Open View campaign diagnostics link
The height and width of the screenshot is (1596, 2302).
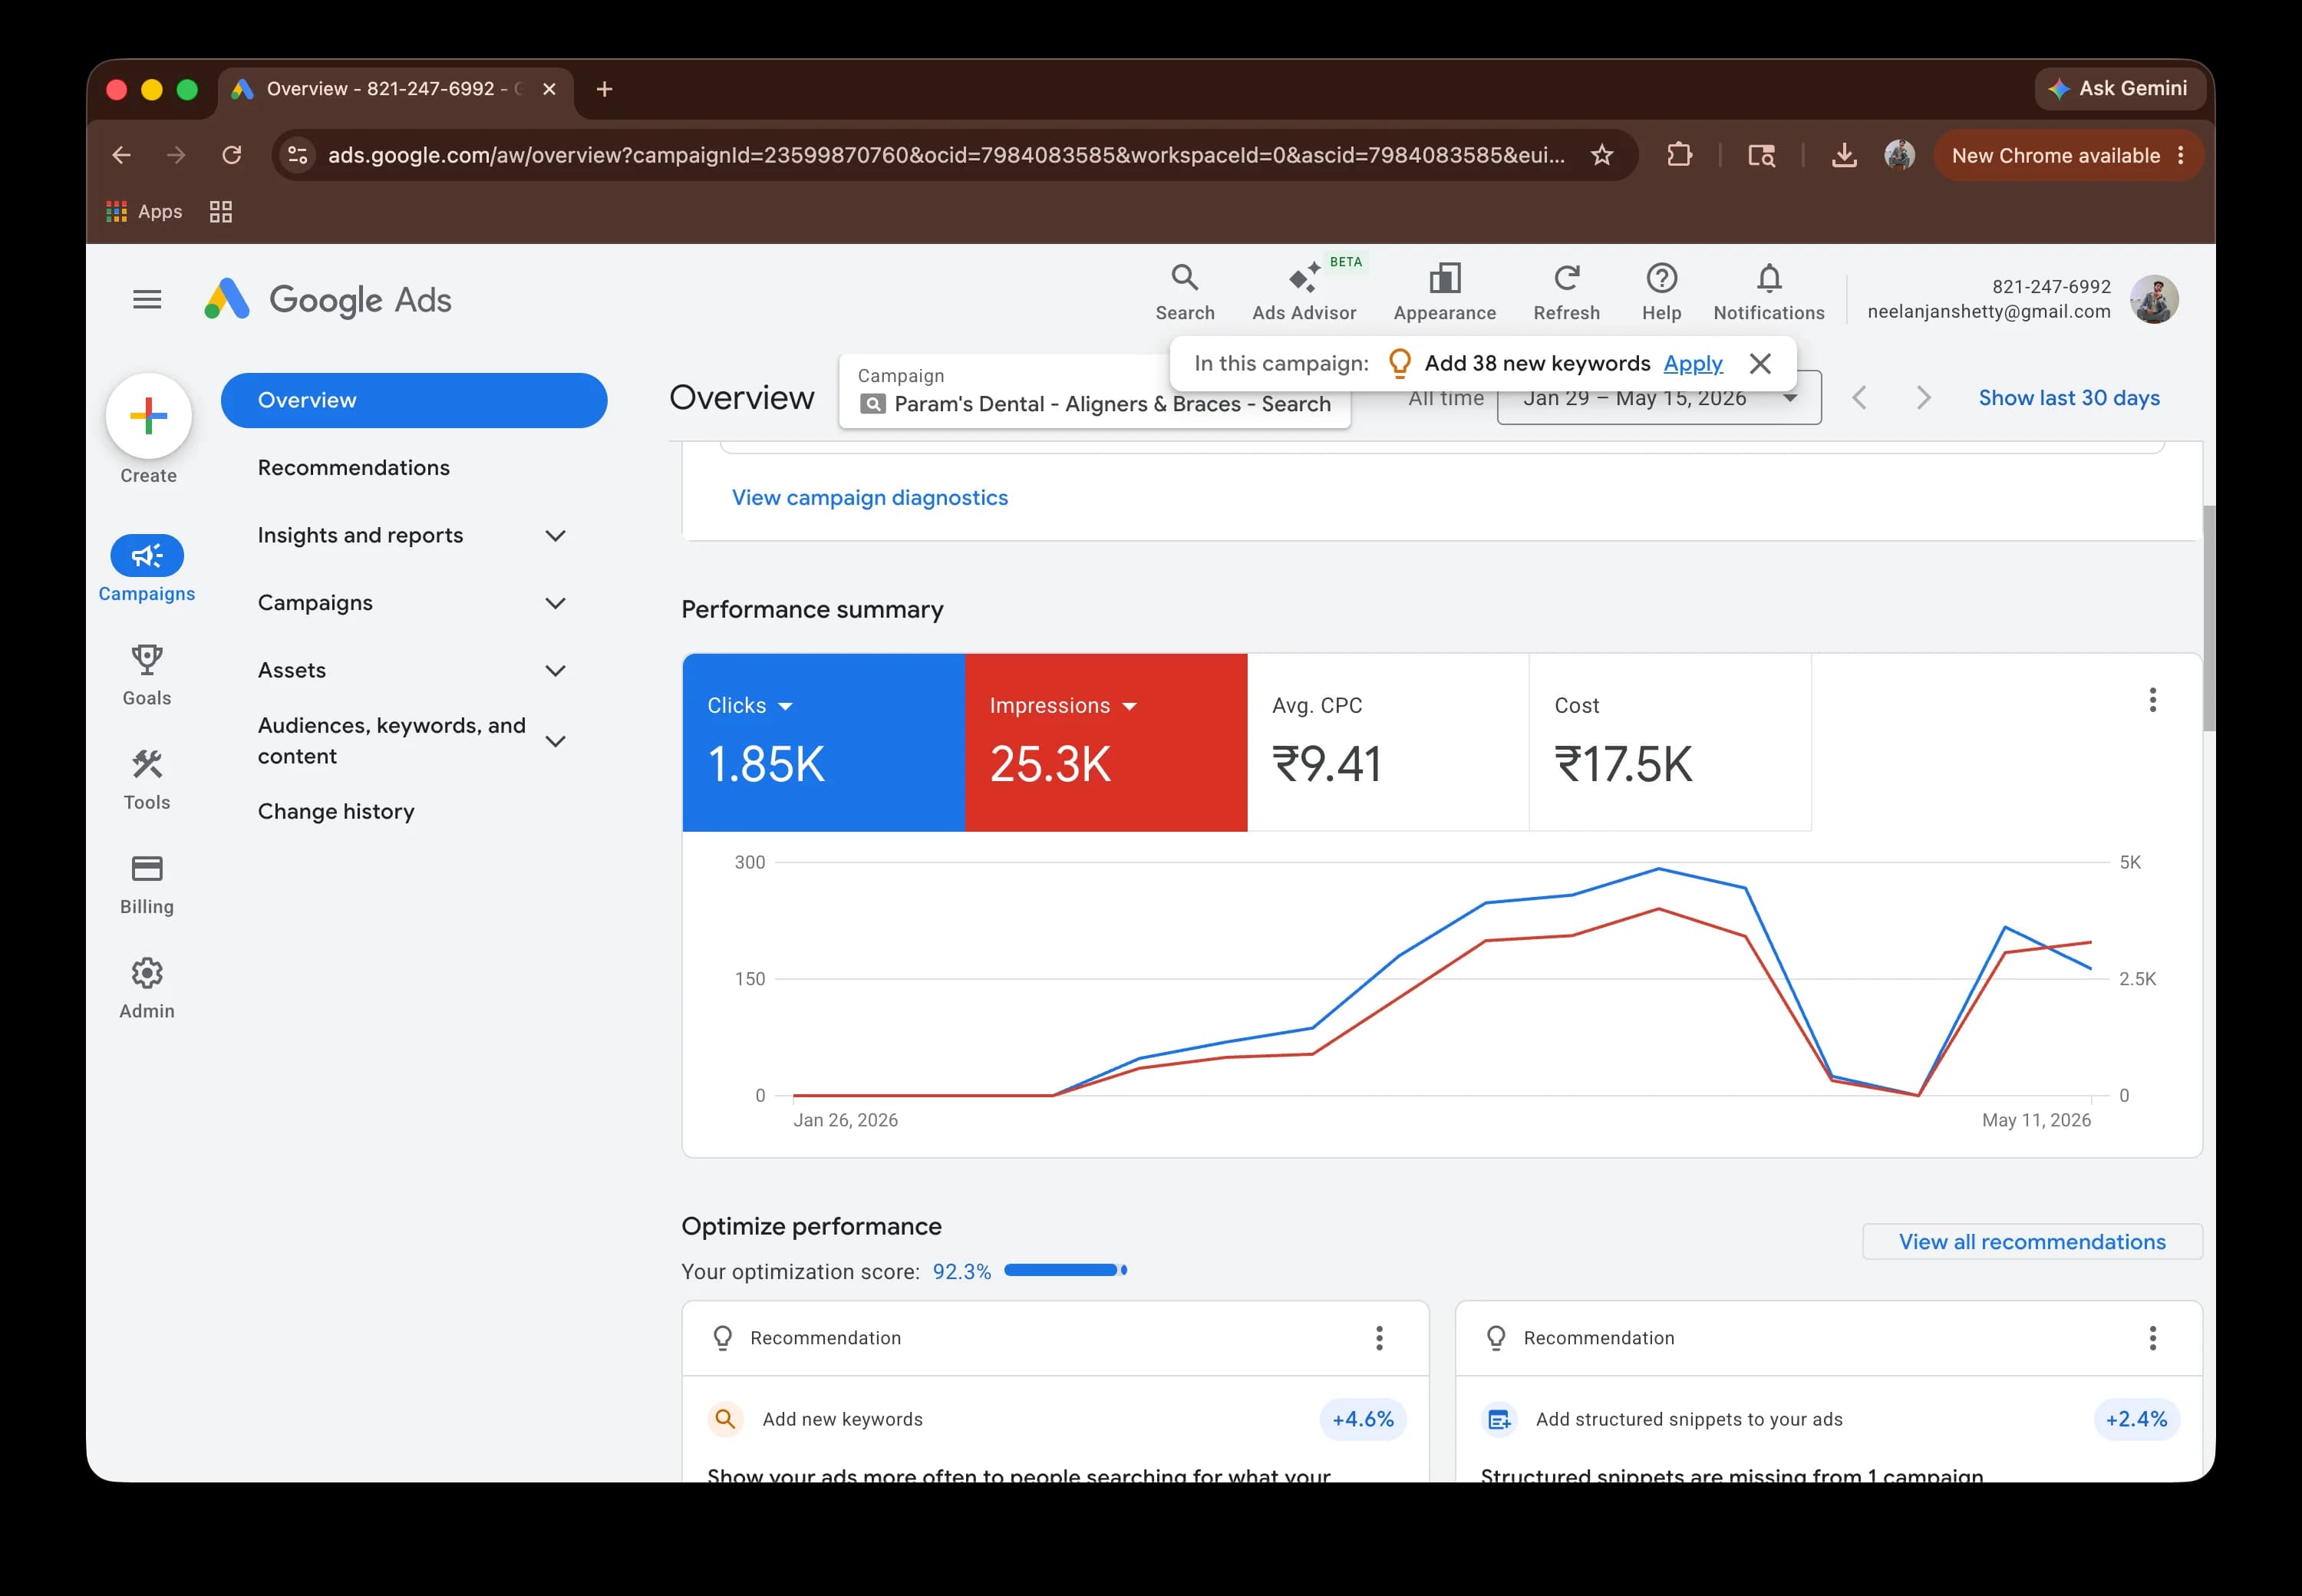point(869,497)
